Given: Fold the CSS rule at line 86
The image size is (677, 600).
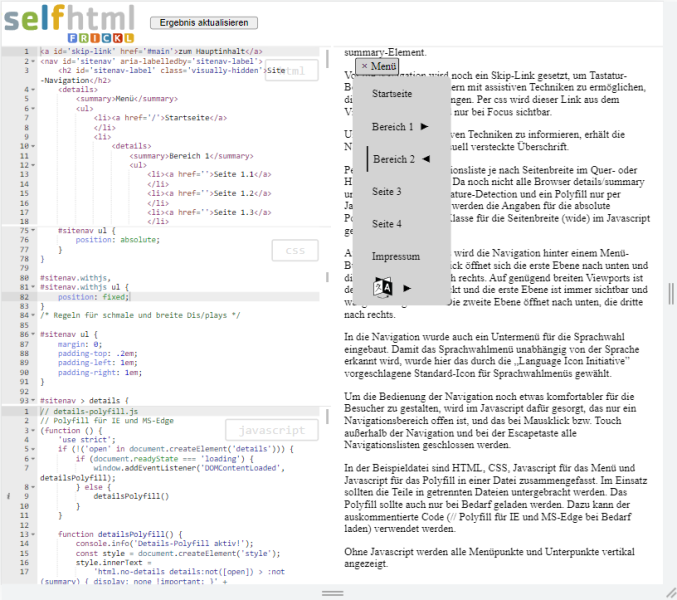Looking at the screenshot, I should click(33, 333).
